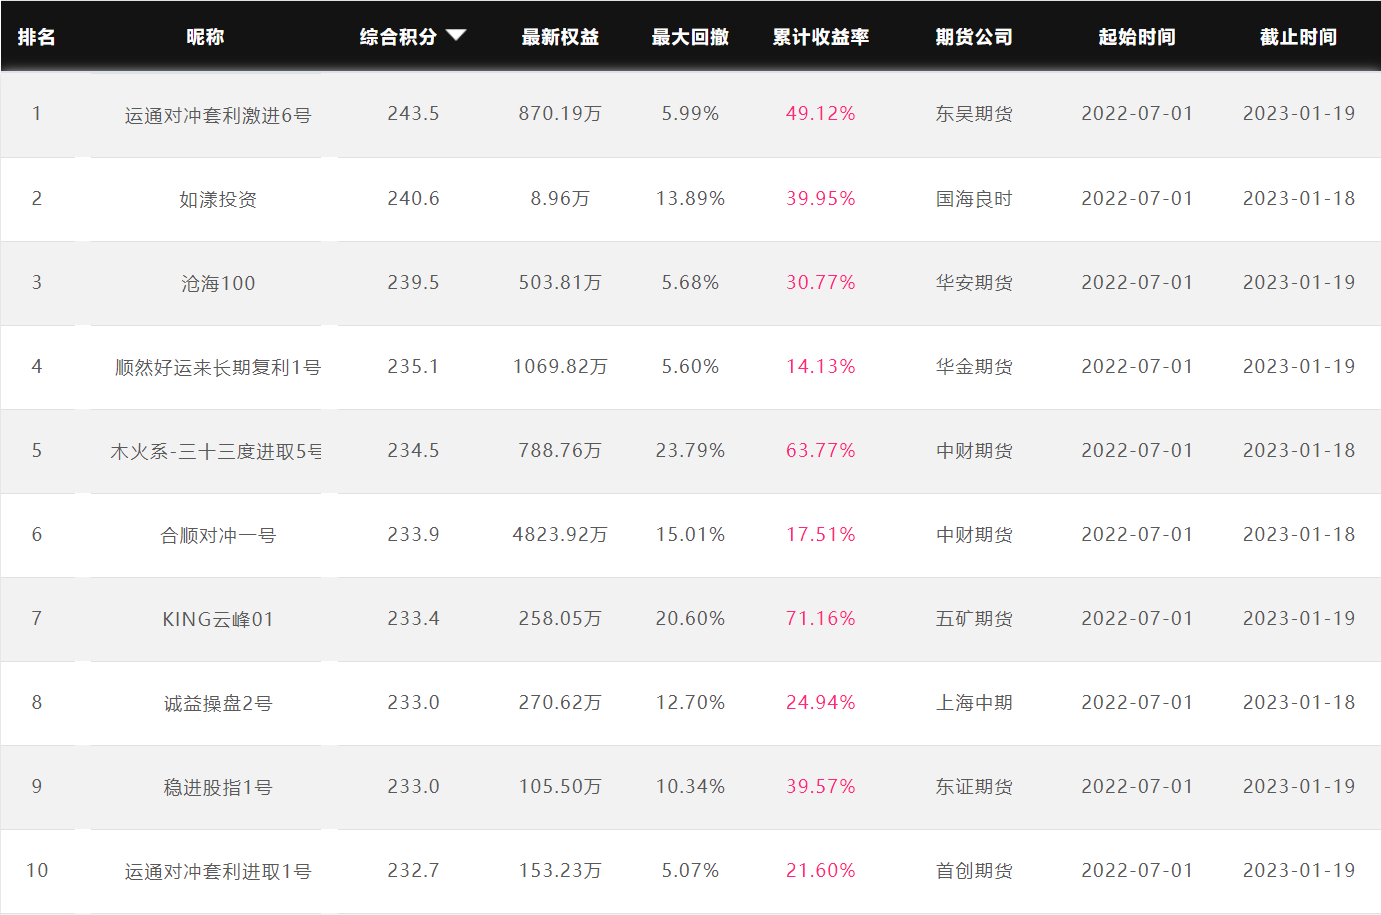The width and height of the screenshot is (1381, 915).
Task: Click the 最大回撤 column header
Action: click(690, 37)
